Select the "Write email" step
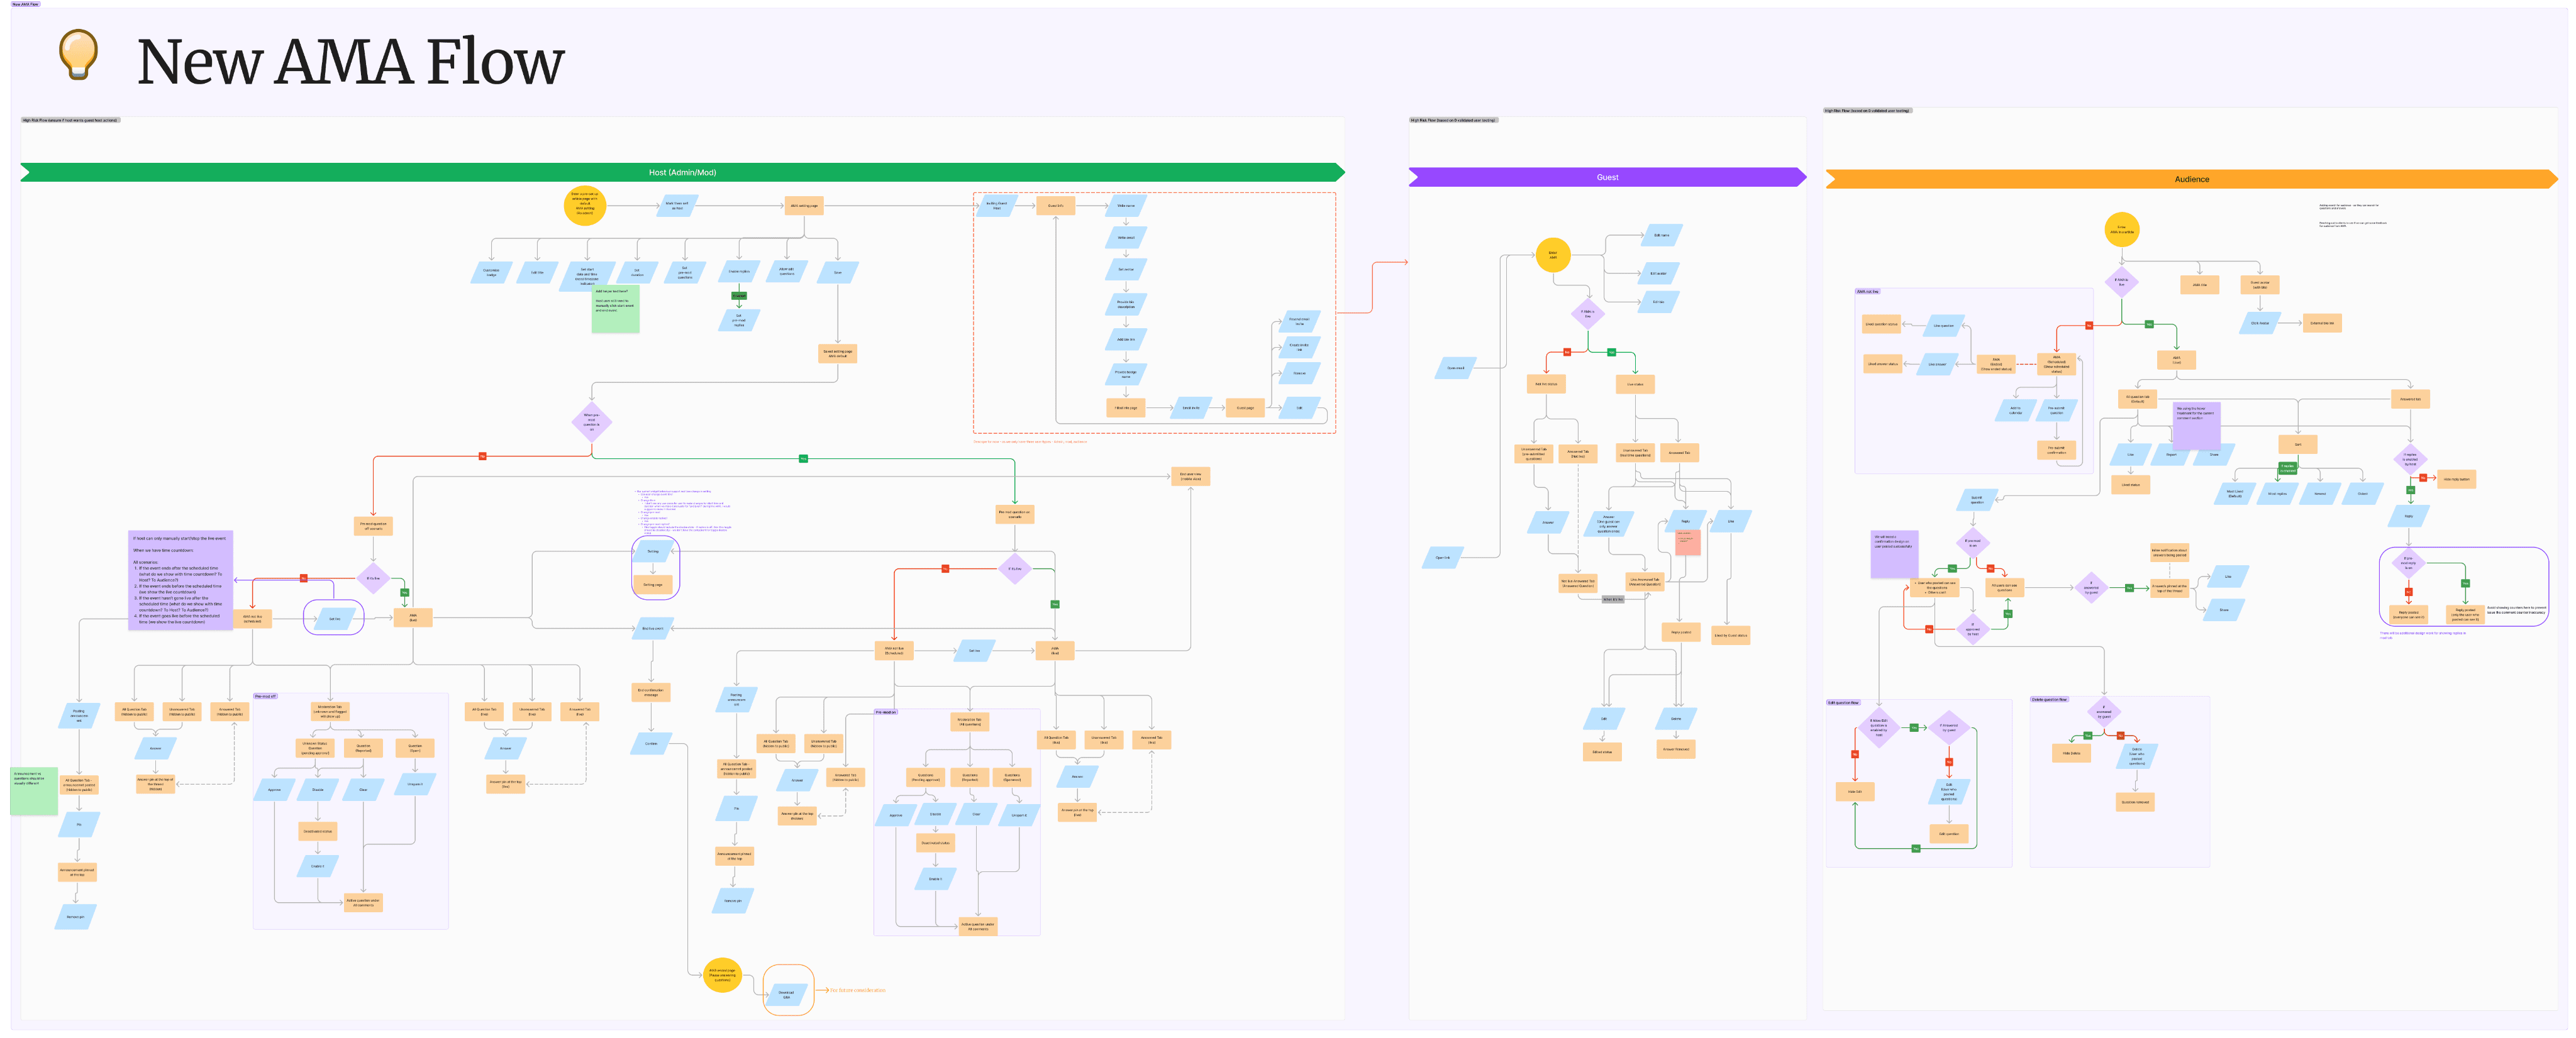2576x1038 pixels. coord(1126,238)
